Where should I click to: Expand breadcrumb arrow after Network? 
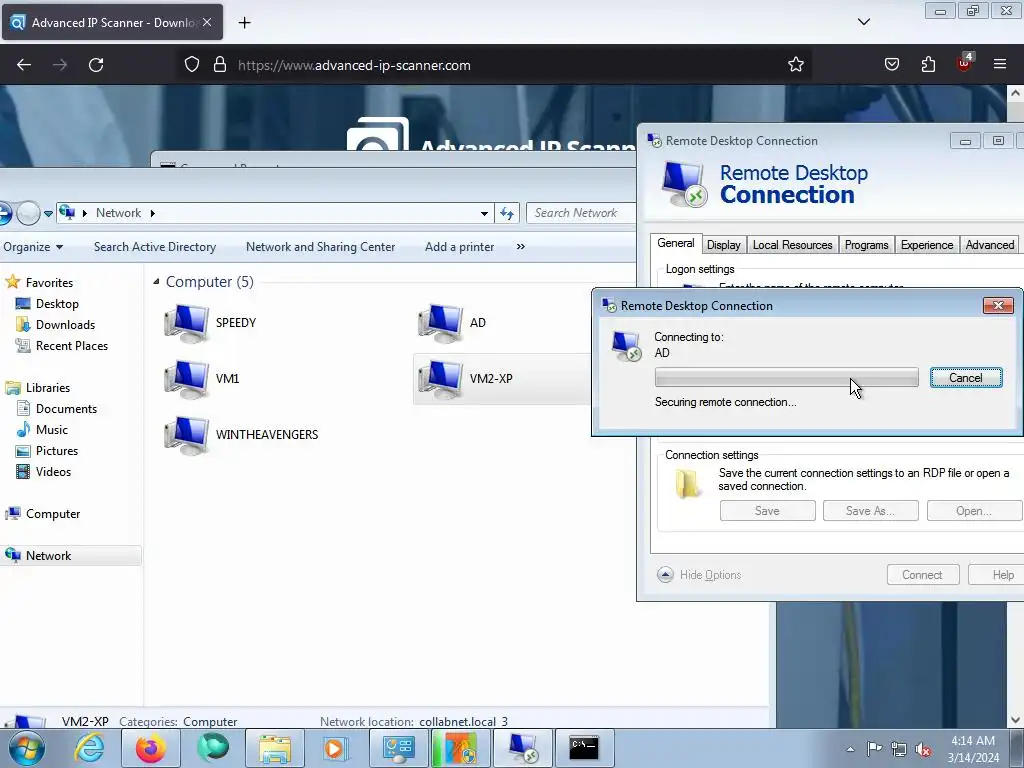(153, 213)
